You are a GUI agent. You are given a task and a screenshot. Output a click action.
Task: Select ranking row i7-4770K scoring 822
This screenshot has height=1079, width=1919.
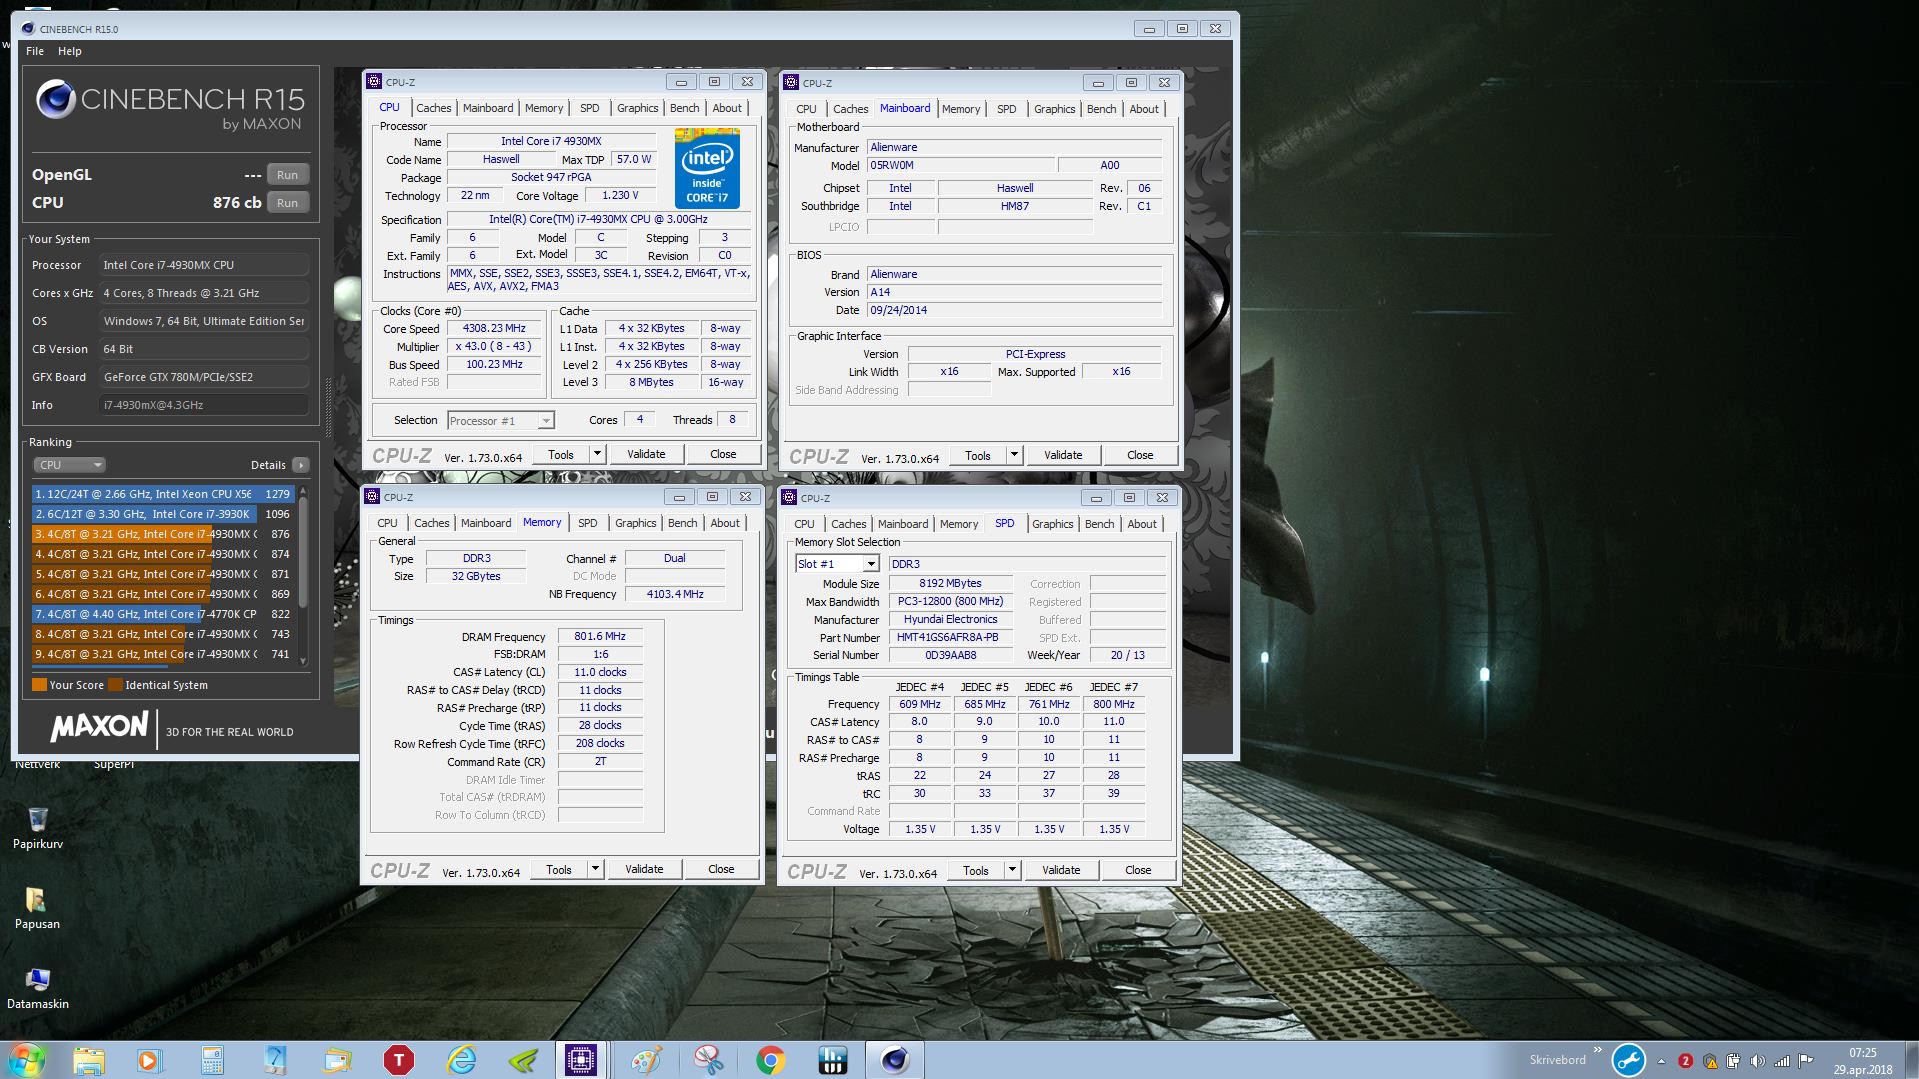pos(162,614)
